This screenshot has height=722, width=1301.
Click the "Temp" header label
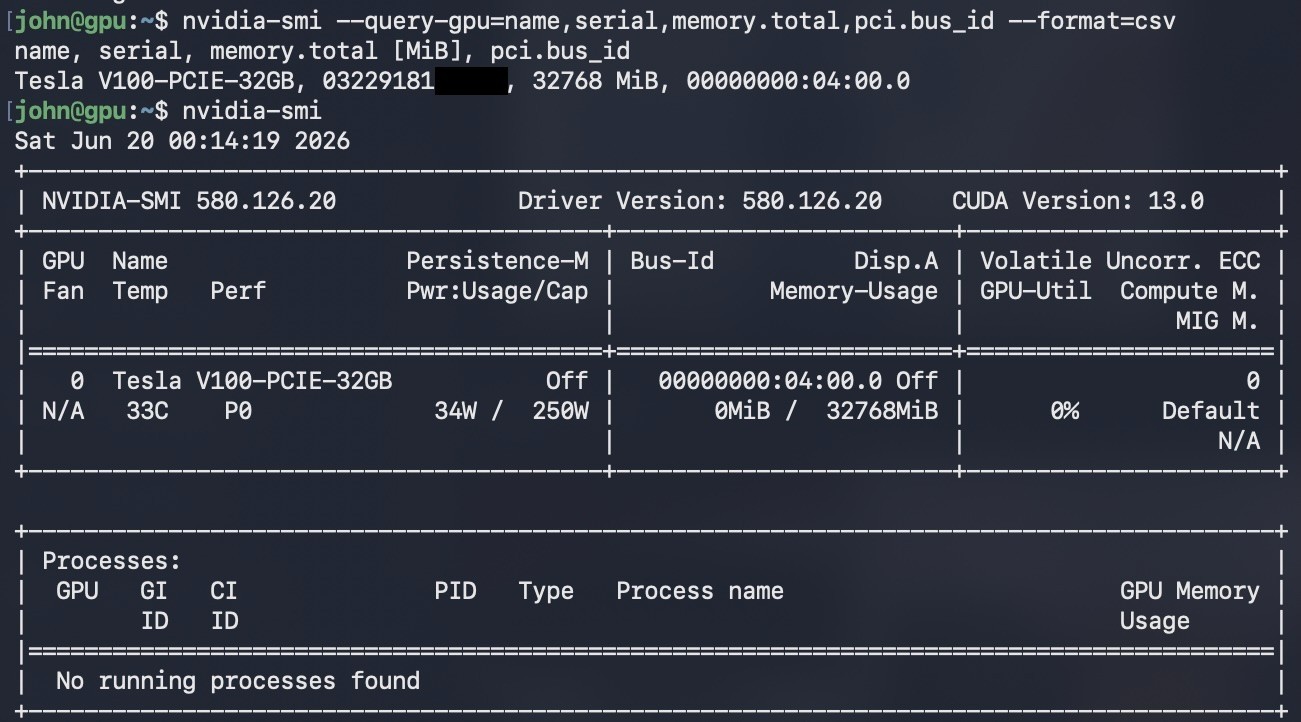click(140, 290)
